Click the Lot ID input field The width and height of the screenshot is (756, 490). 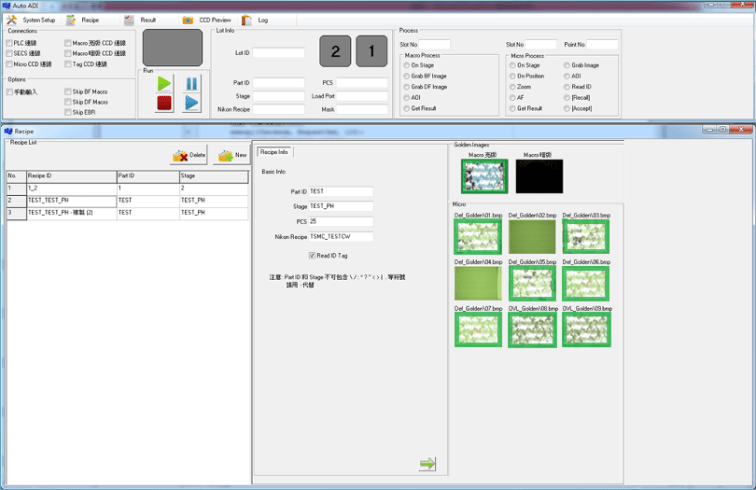(x=278, y=53)
